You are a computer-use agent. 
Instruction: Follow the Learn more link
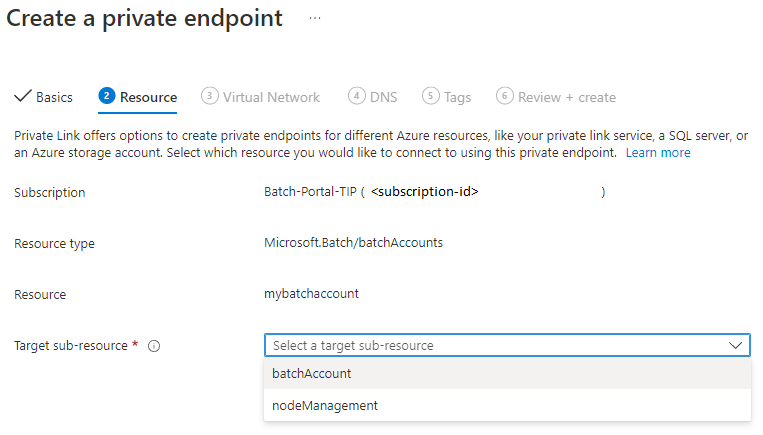(658, 153)
